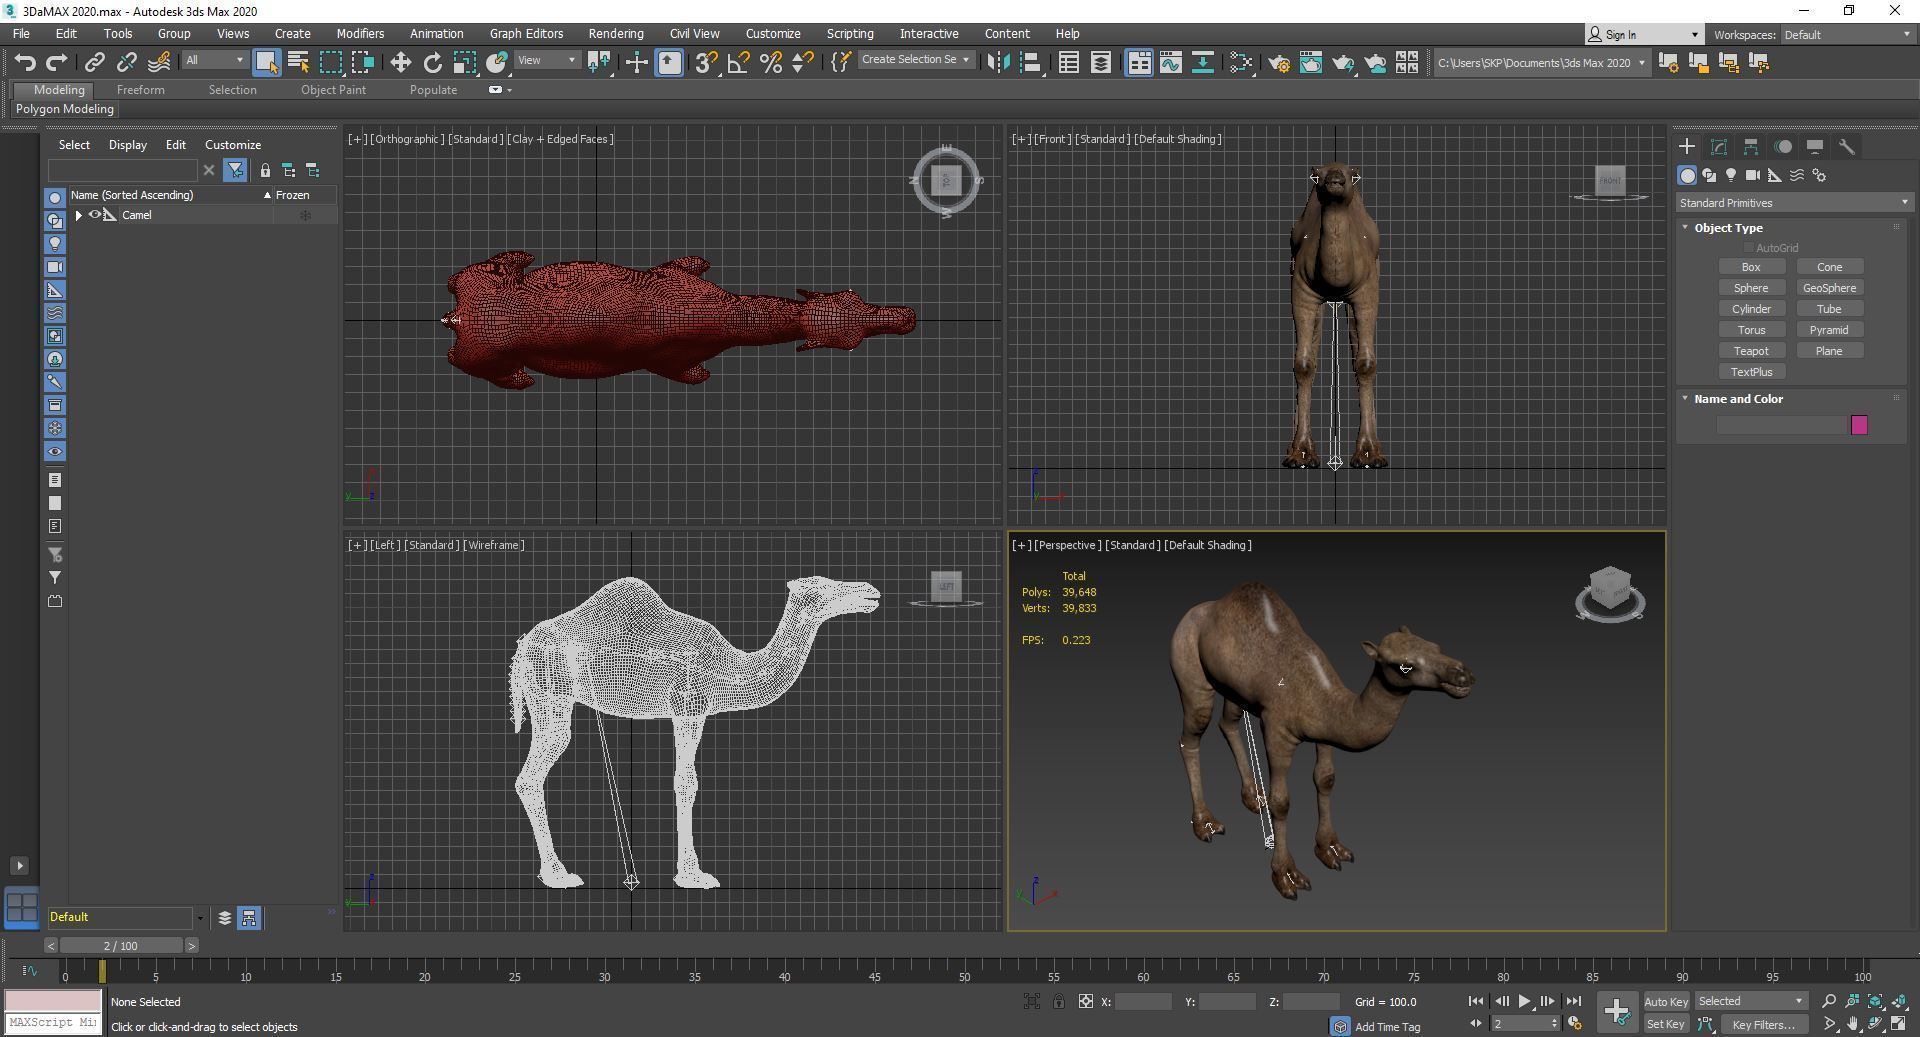Click the object name input field
The width and height of the screenshot is (1920, 1037).
[1780, 425]
